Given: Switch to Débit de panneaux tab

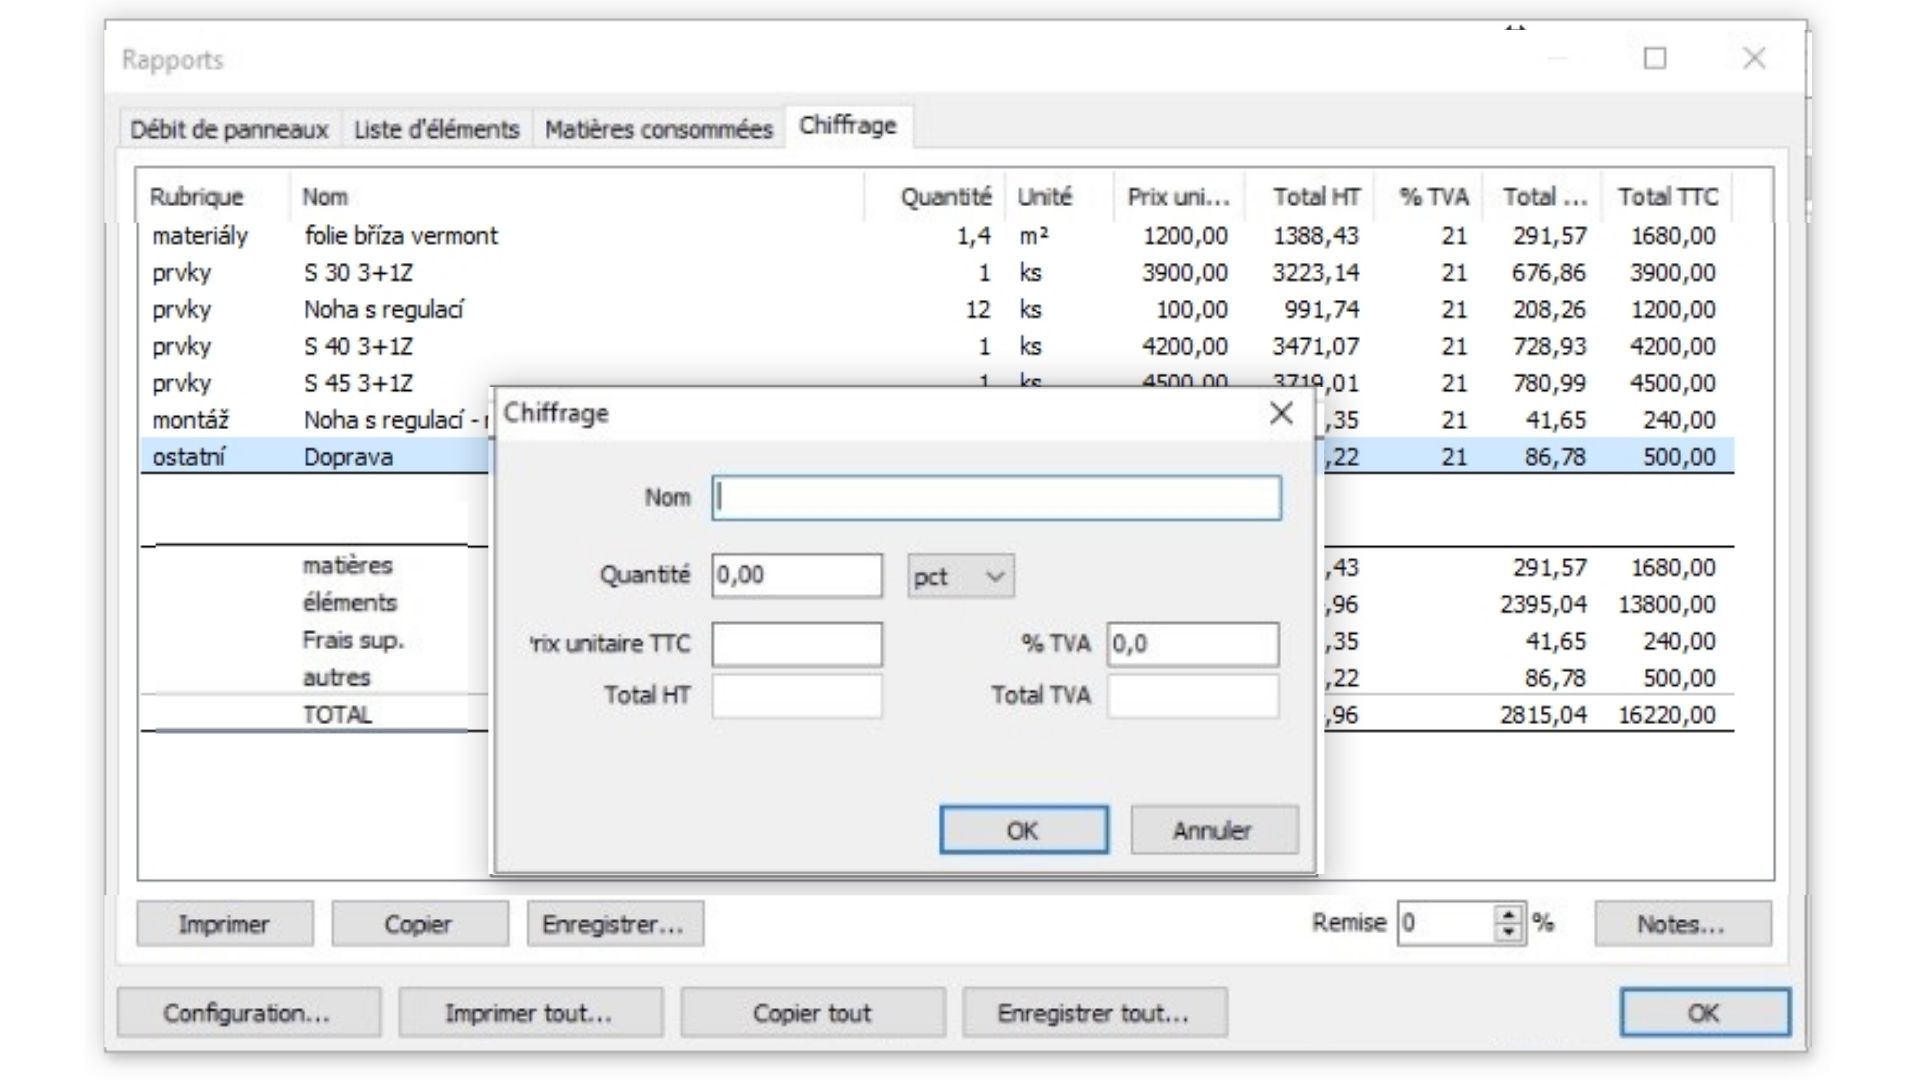Looking at the screenshot, I should click(x=229, y=129).
